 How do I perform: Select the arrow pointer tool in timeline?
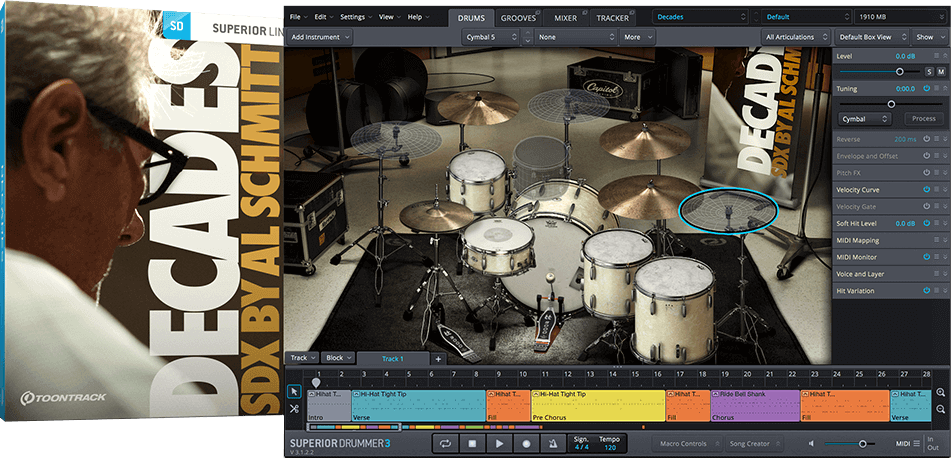294,392
